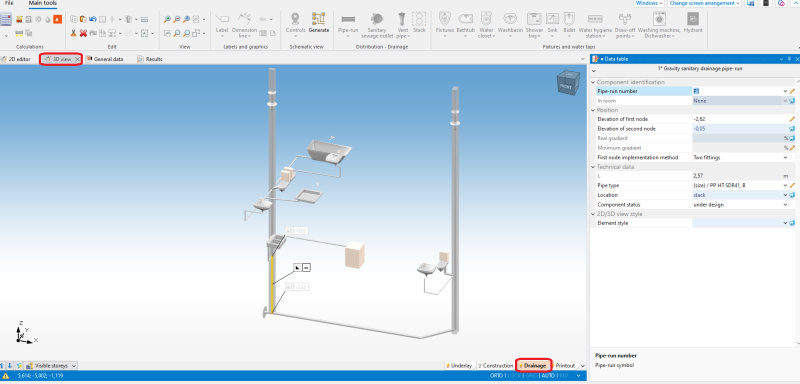Screen dimensions: 800x384
Task: Select the Main tools ribbon tab
Action: click(x=43, y=3)
